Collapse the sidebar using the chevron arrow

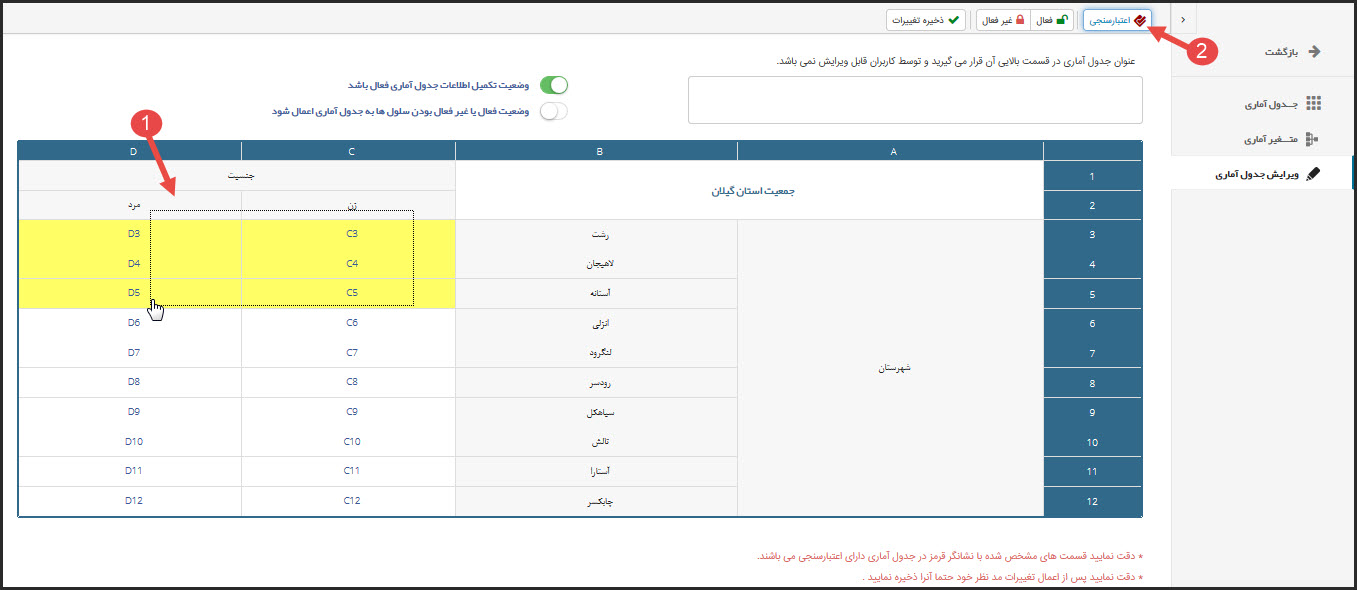coord(1183,19)
